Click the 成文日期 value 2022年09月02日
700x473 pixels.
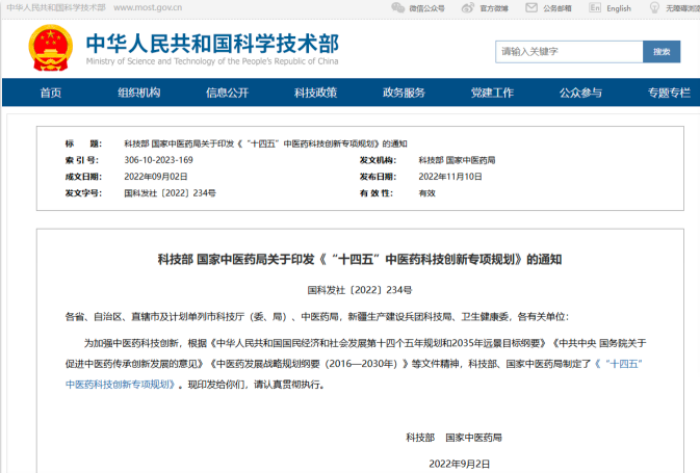point(156,177)
